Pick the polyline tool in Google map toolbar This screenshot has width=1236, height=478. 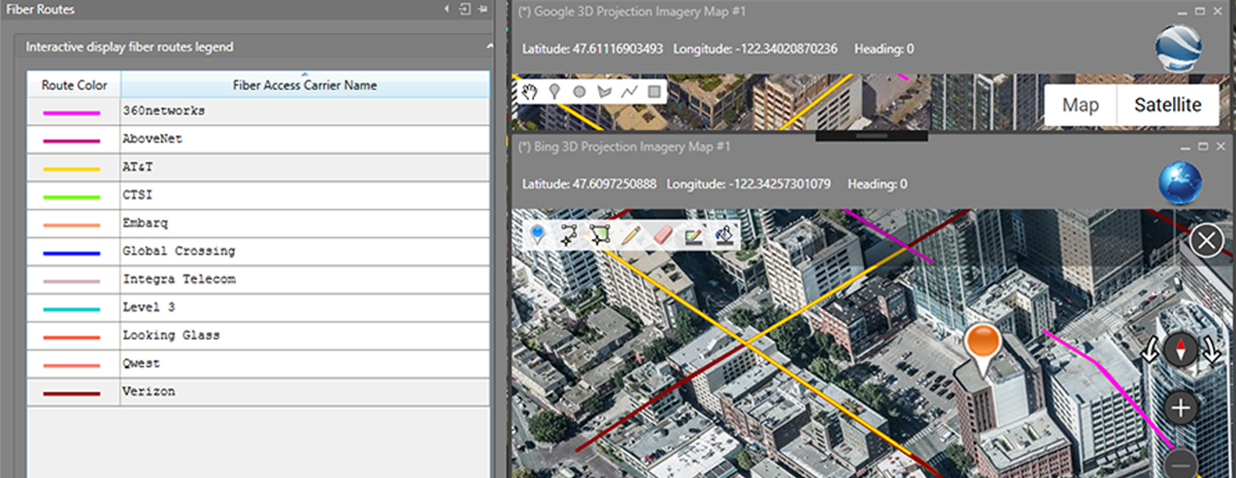coord(629,91)
